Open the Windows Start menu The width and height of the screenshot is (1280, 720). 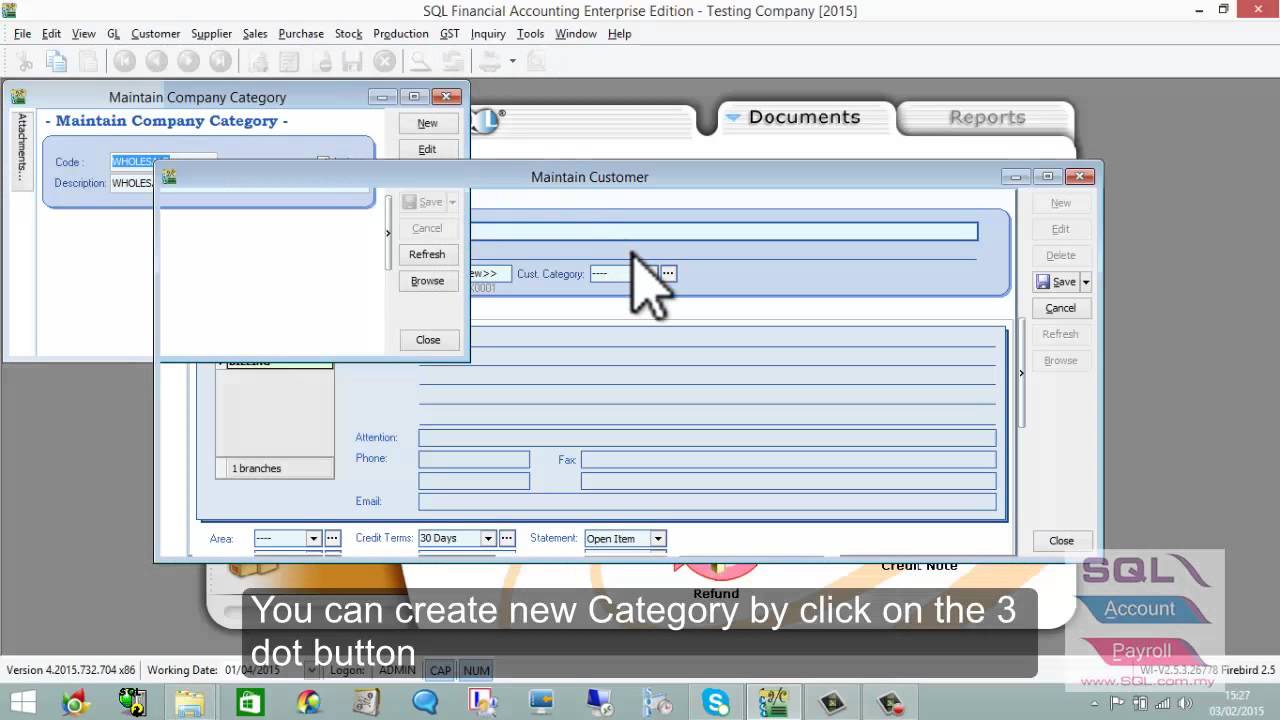22,702
